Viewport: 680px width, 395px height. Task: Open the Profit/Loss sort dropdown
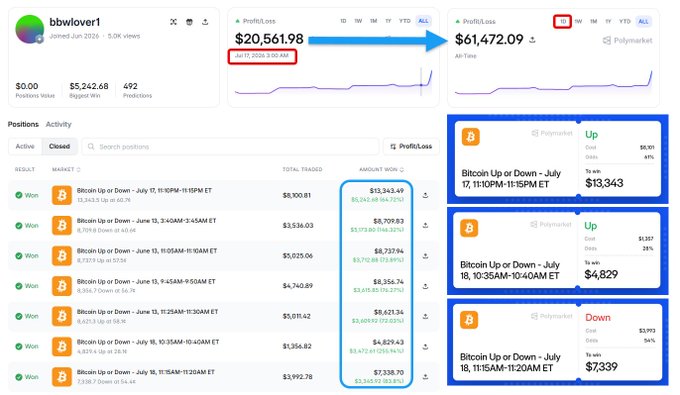[x=411, y=147]
